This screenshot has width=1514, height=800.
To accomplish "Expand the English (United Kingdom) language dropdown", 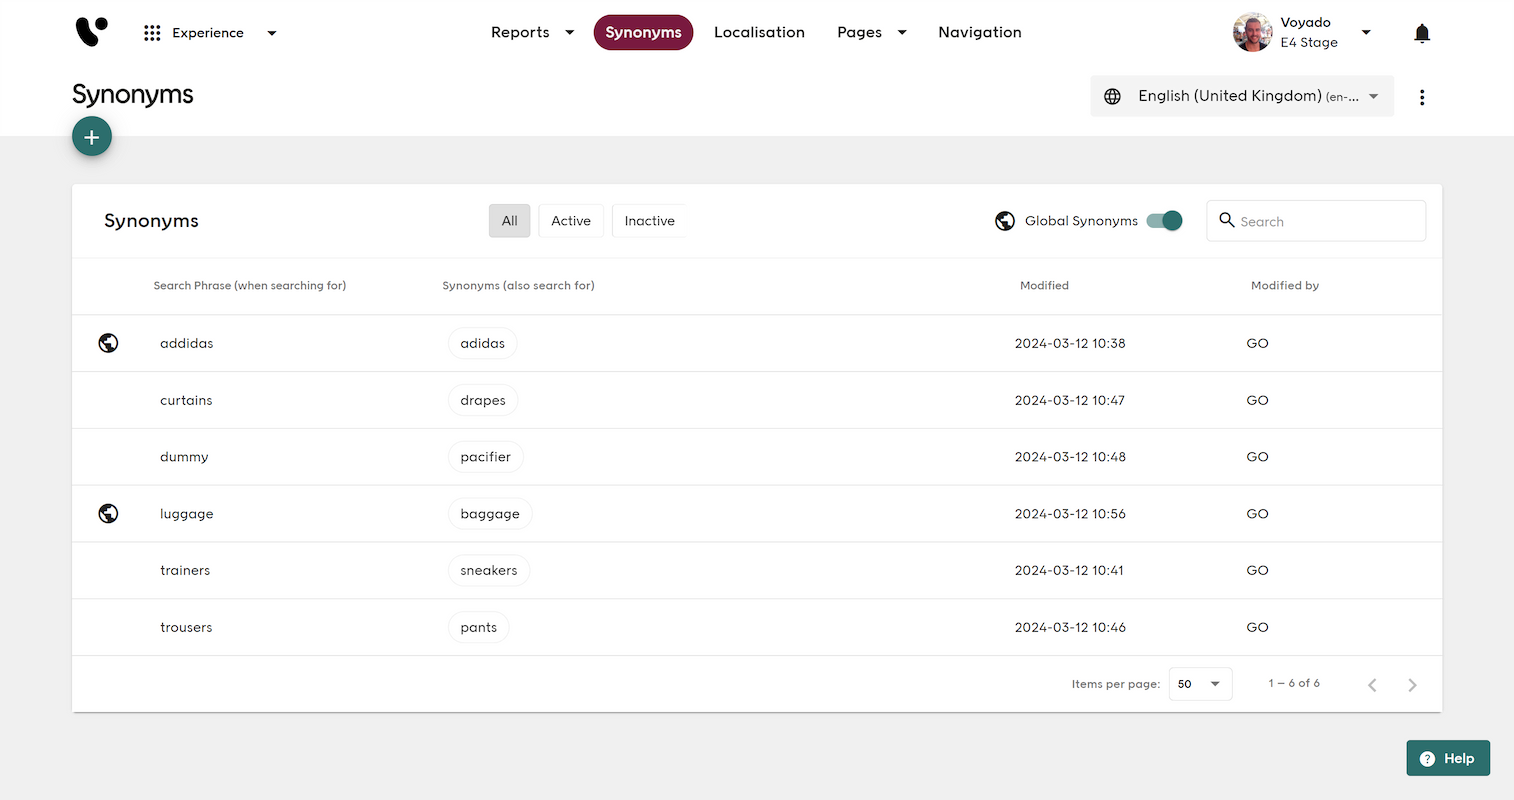I will coord(1241,97).
